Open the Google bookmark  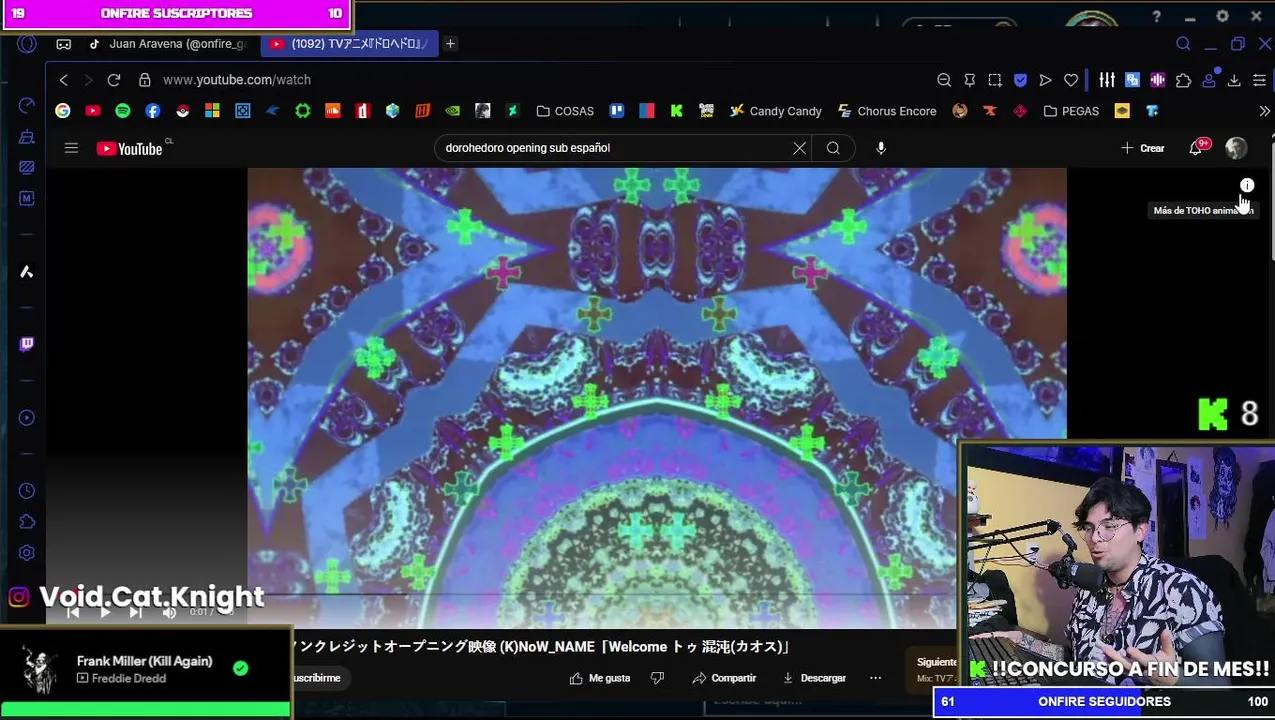coord(63,111)
